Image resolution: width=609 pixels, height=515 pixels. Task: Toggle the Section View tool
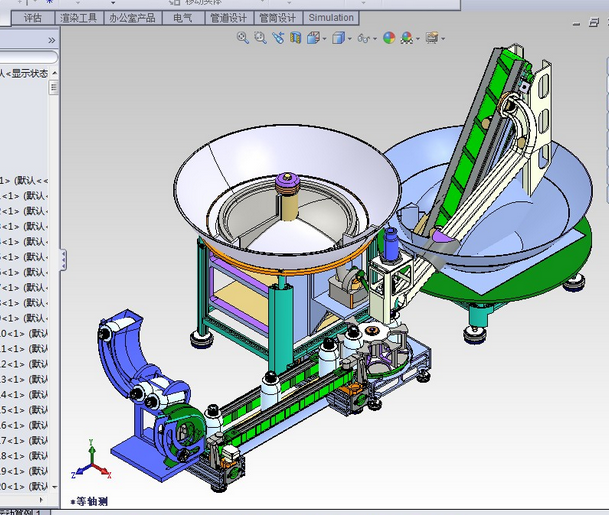pyautogui.click(x=296, y=38)
